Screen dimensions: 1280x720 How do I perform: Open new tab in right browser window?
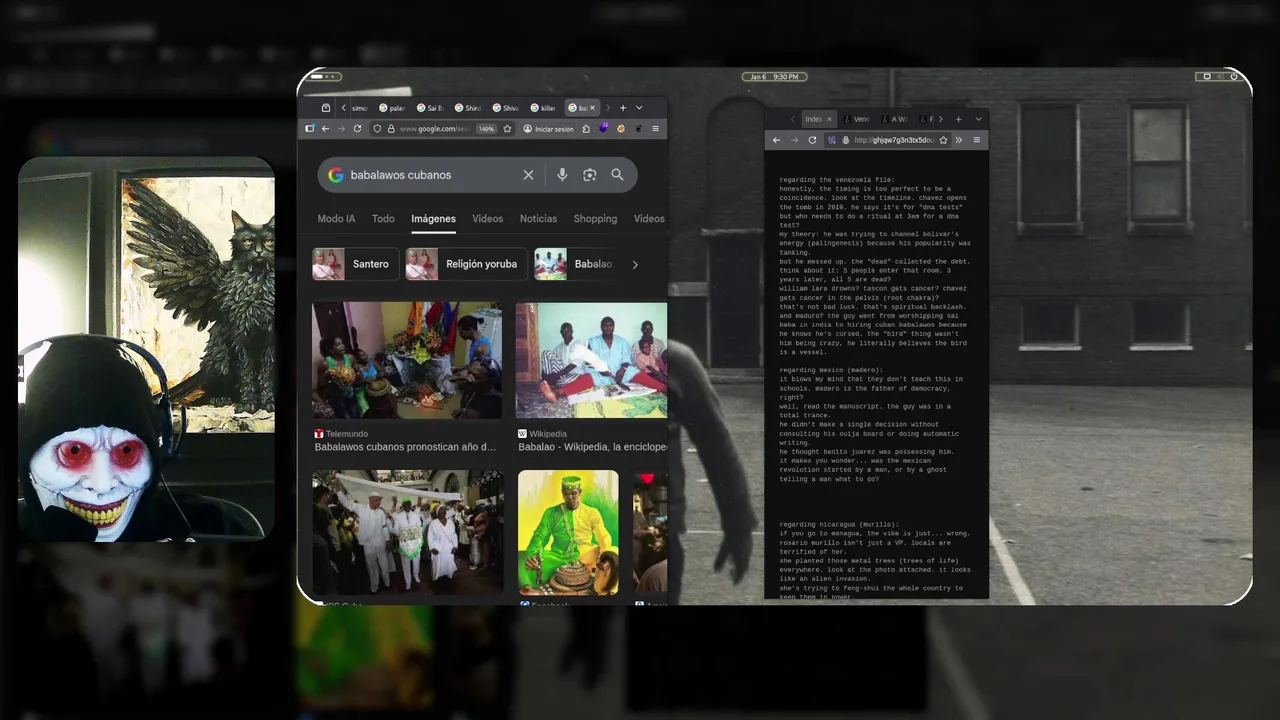[x=958, y=119]
